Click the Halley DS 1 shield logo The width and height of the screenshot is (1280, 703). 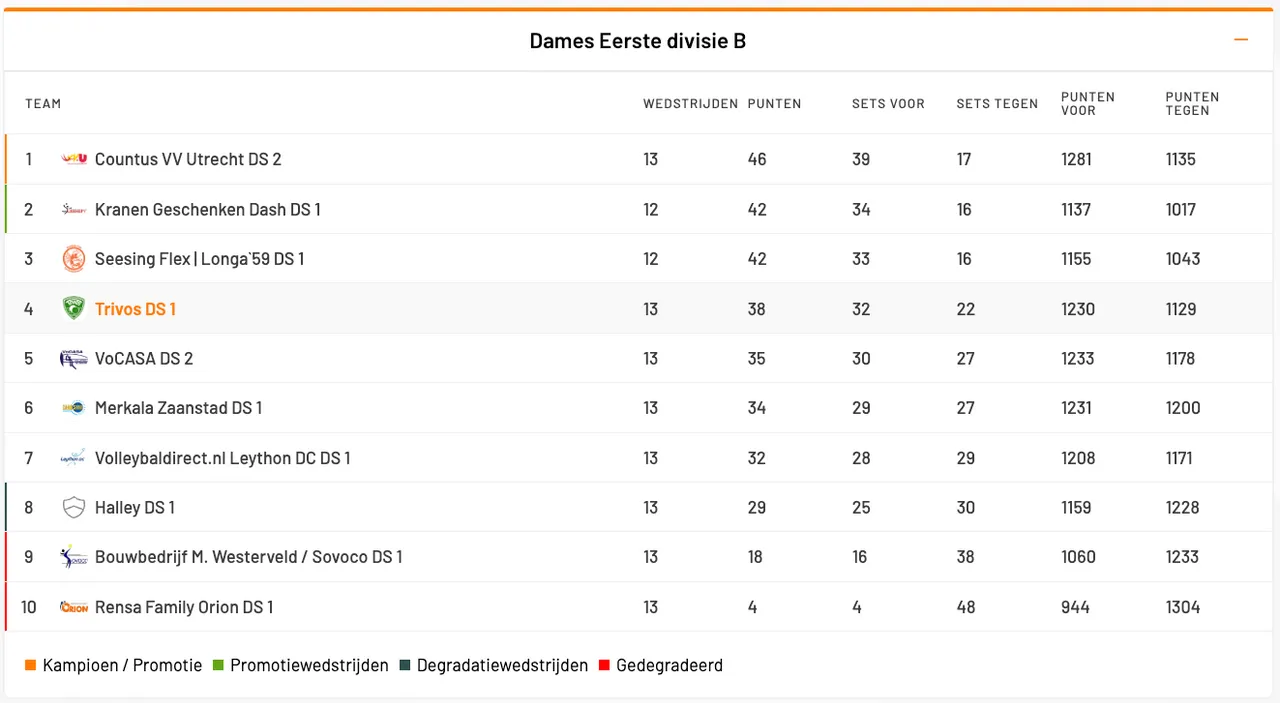coord(74,508)
